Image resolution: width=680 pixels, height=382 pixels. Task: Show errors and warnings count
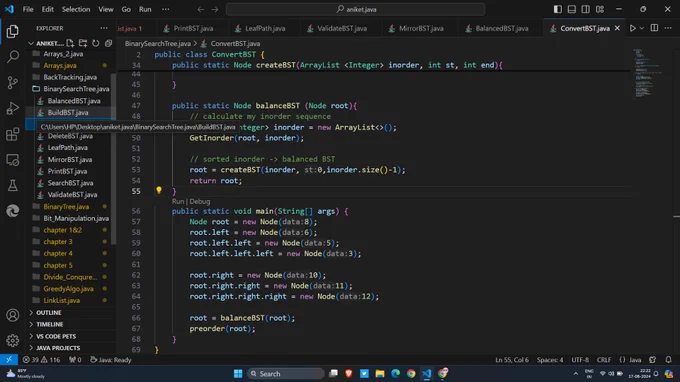[x=41, y=360]
